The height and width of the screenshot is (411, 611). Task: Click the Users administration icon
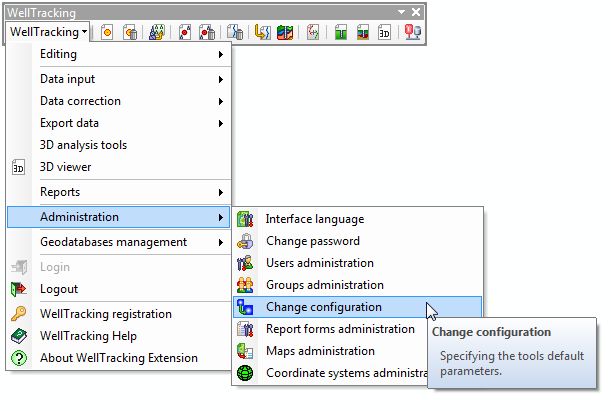245,263
